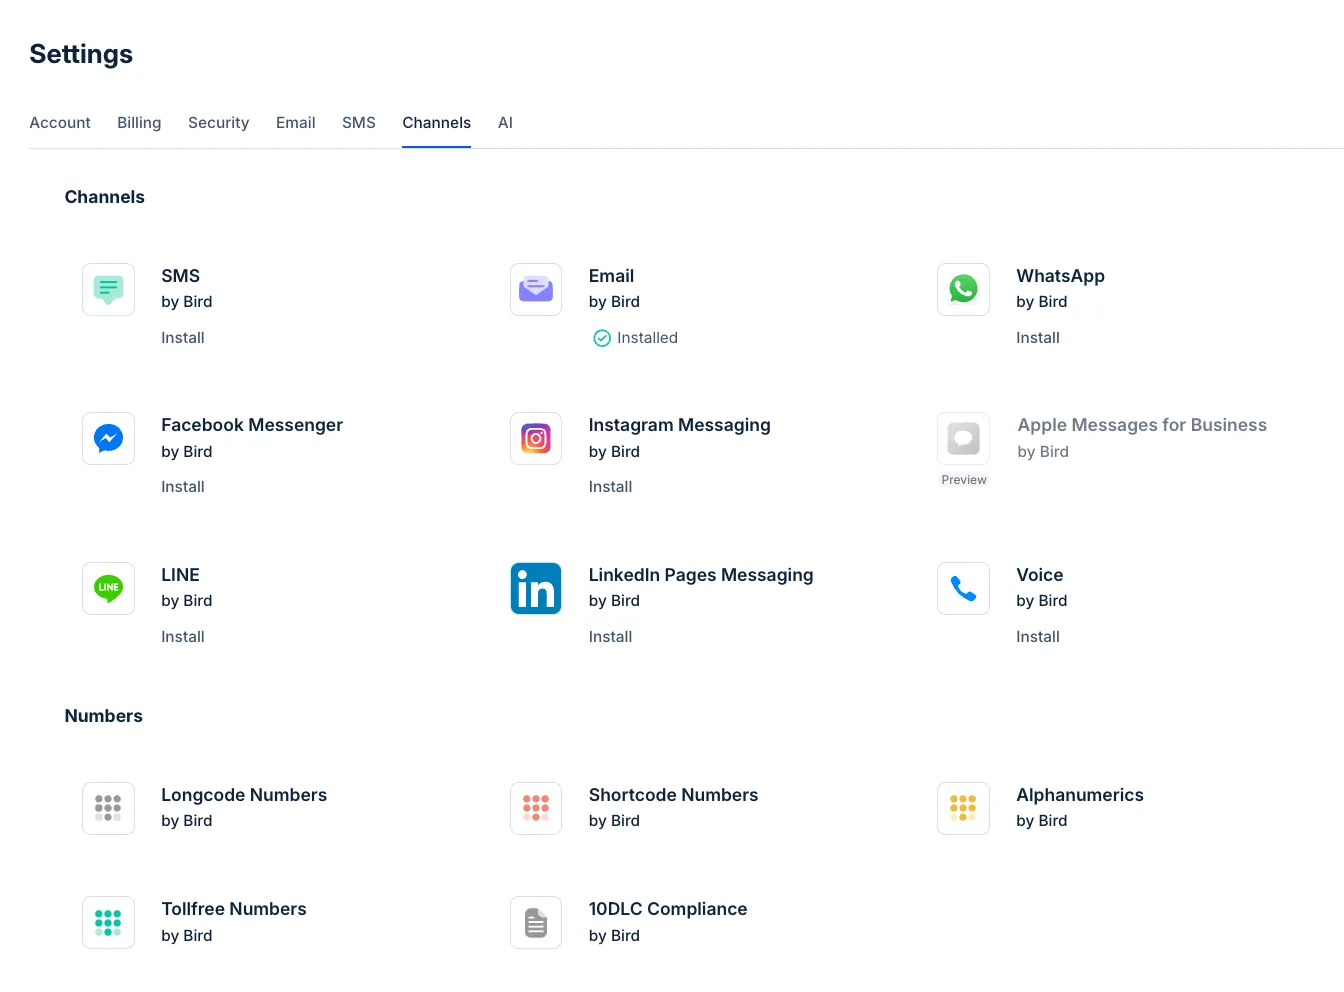Select the WhatsApp channel icon
This screenshot has width=1344, height=992.
(963, 289)
